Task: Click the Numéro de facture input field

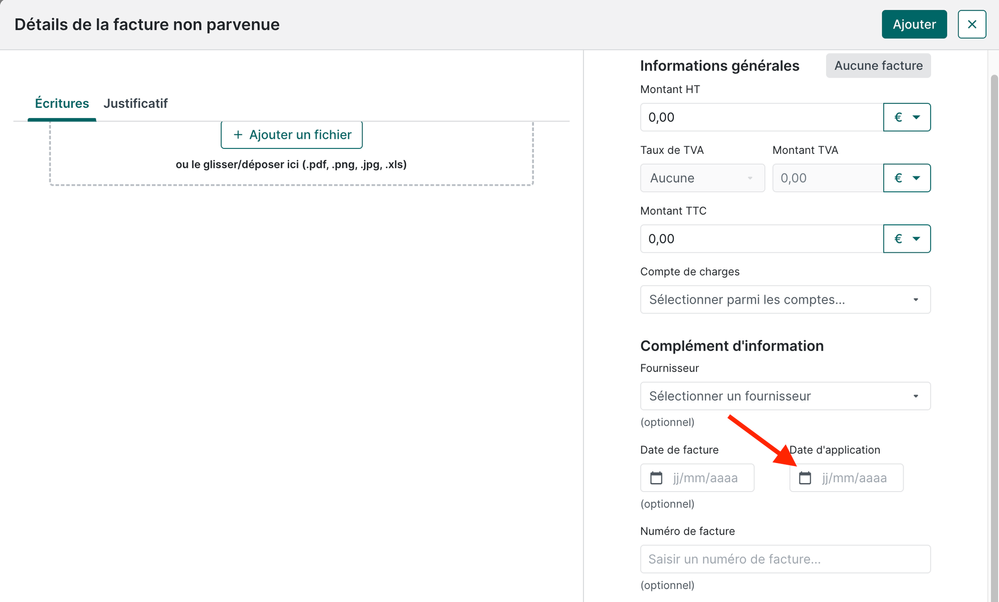Action: 785,559
